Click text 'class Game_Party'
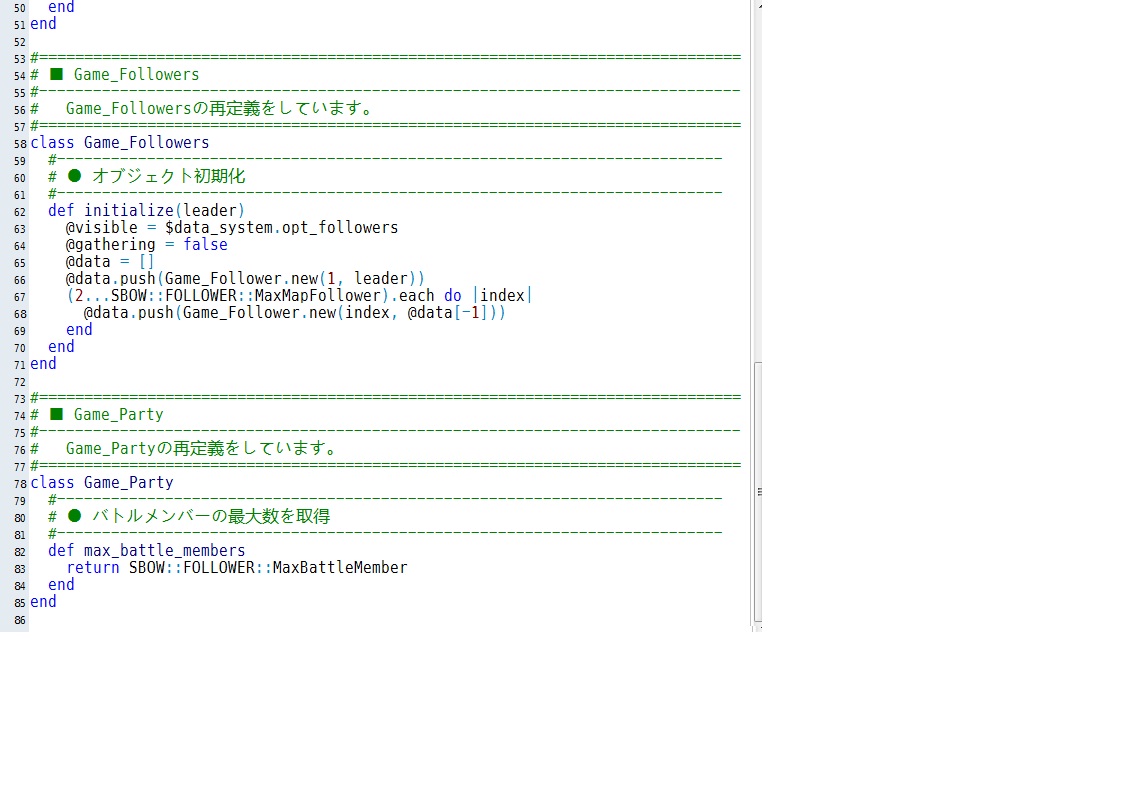Viewport: 1125px width, 791px height. (x=102, y=483)
